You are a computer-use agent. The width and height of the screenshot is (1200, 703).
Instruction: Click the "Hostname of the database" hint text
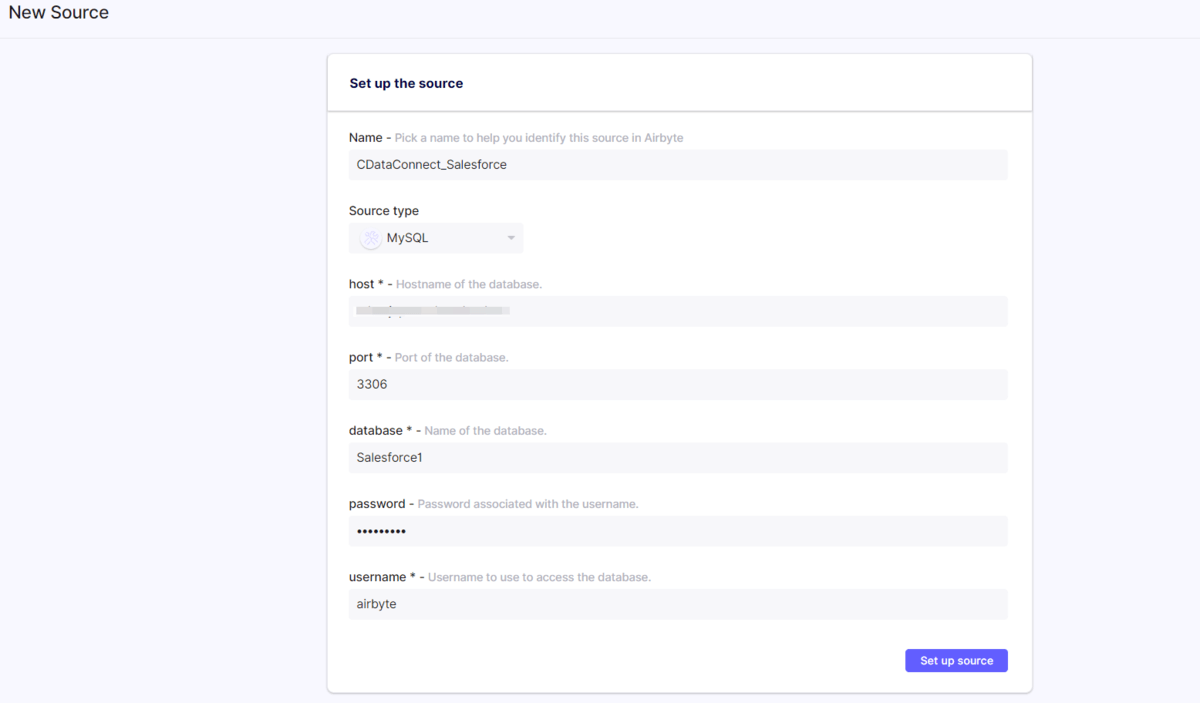469,285
